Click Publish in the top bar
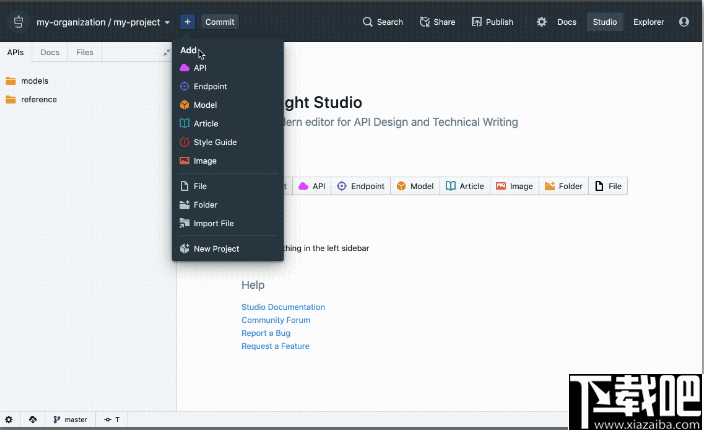This screenshot has height=430, width=704. [493, 22]
